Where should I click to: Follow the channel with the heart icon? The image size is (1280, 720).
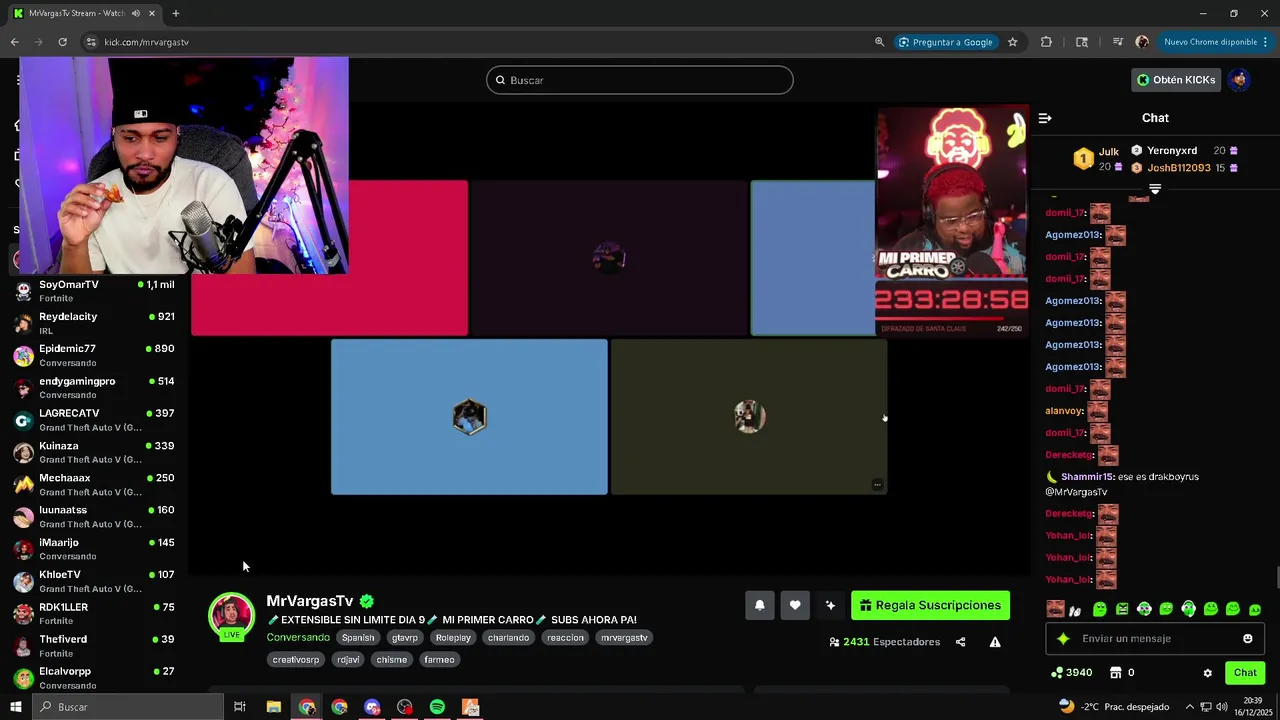pyautogui.click(x=795, y=605)
